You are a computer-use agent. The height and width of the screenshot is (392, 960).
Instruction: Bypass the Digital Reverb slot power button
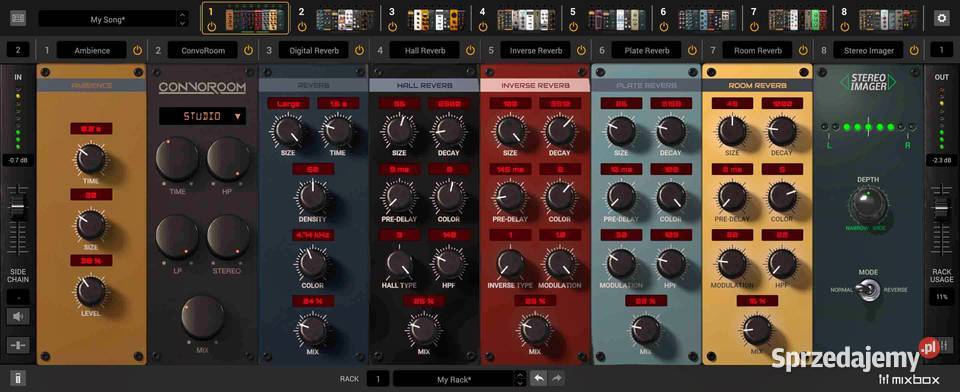tap(359, 50)
